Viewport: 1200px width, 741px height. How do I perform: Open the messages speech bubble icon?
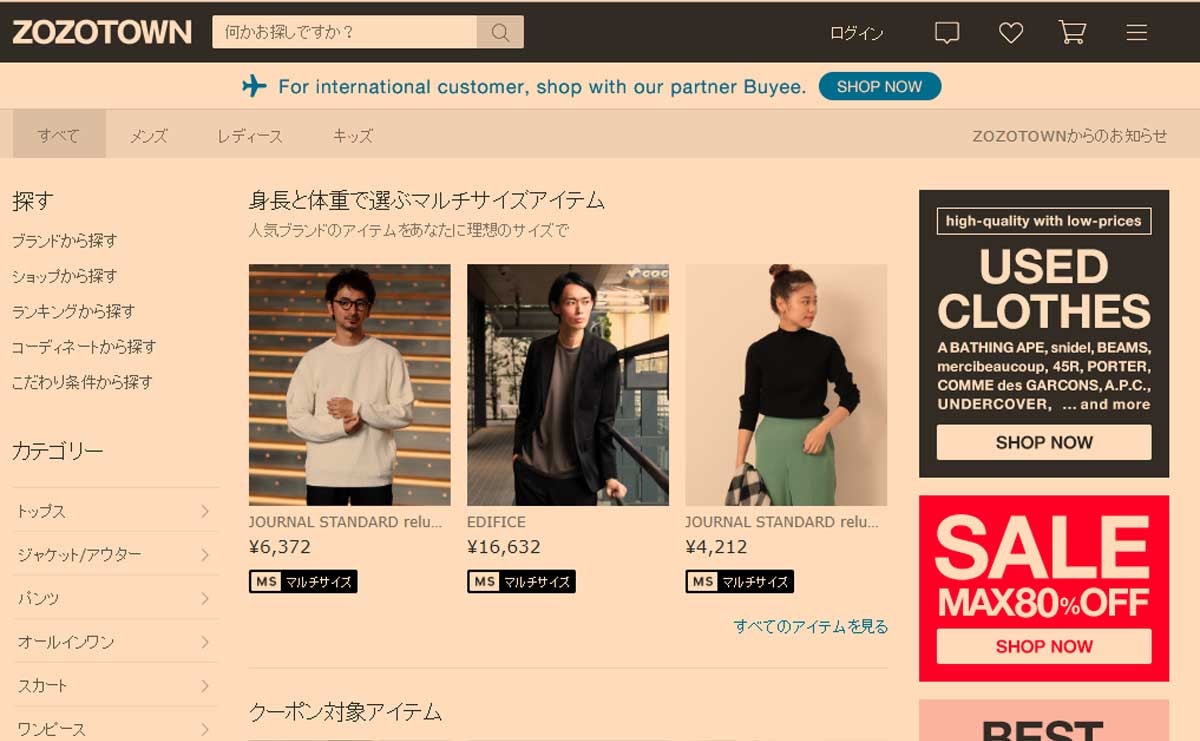click(x=946, y=33)
